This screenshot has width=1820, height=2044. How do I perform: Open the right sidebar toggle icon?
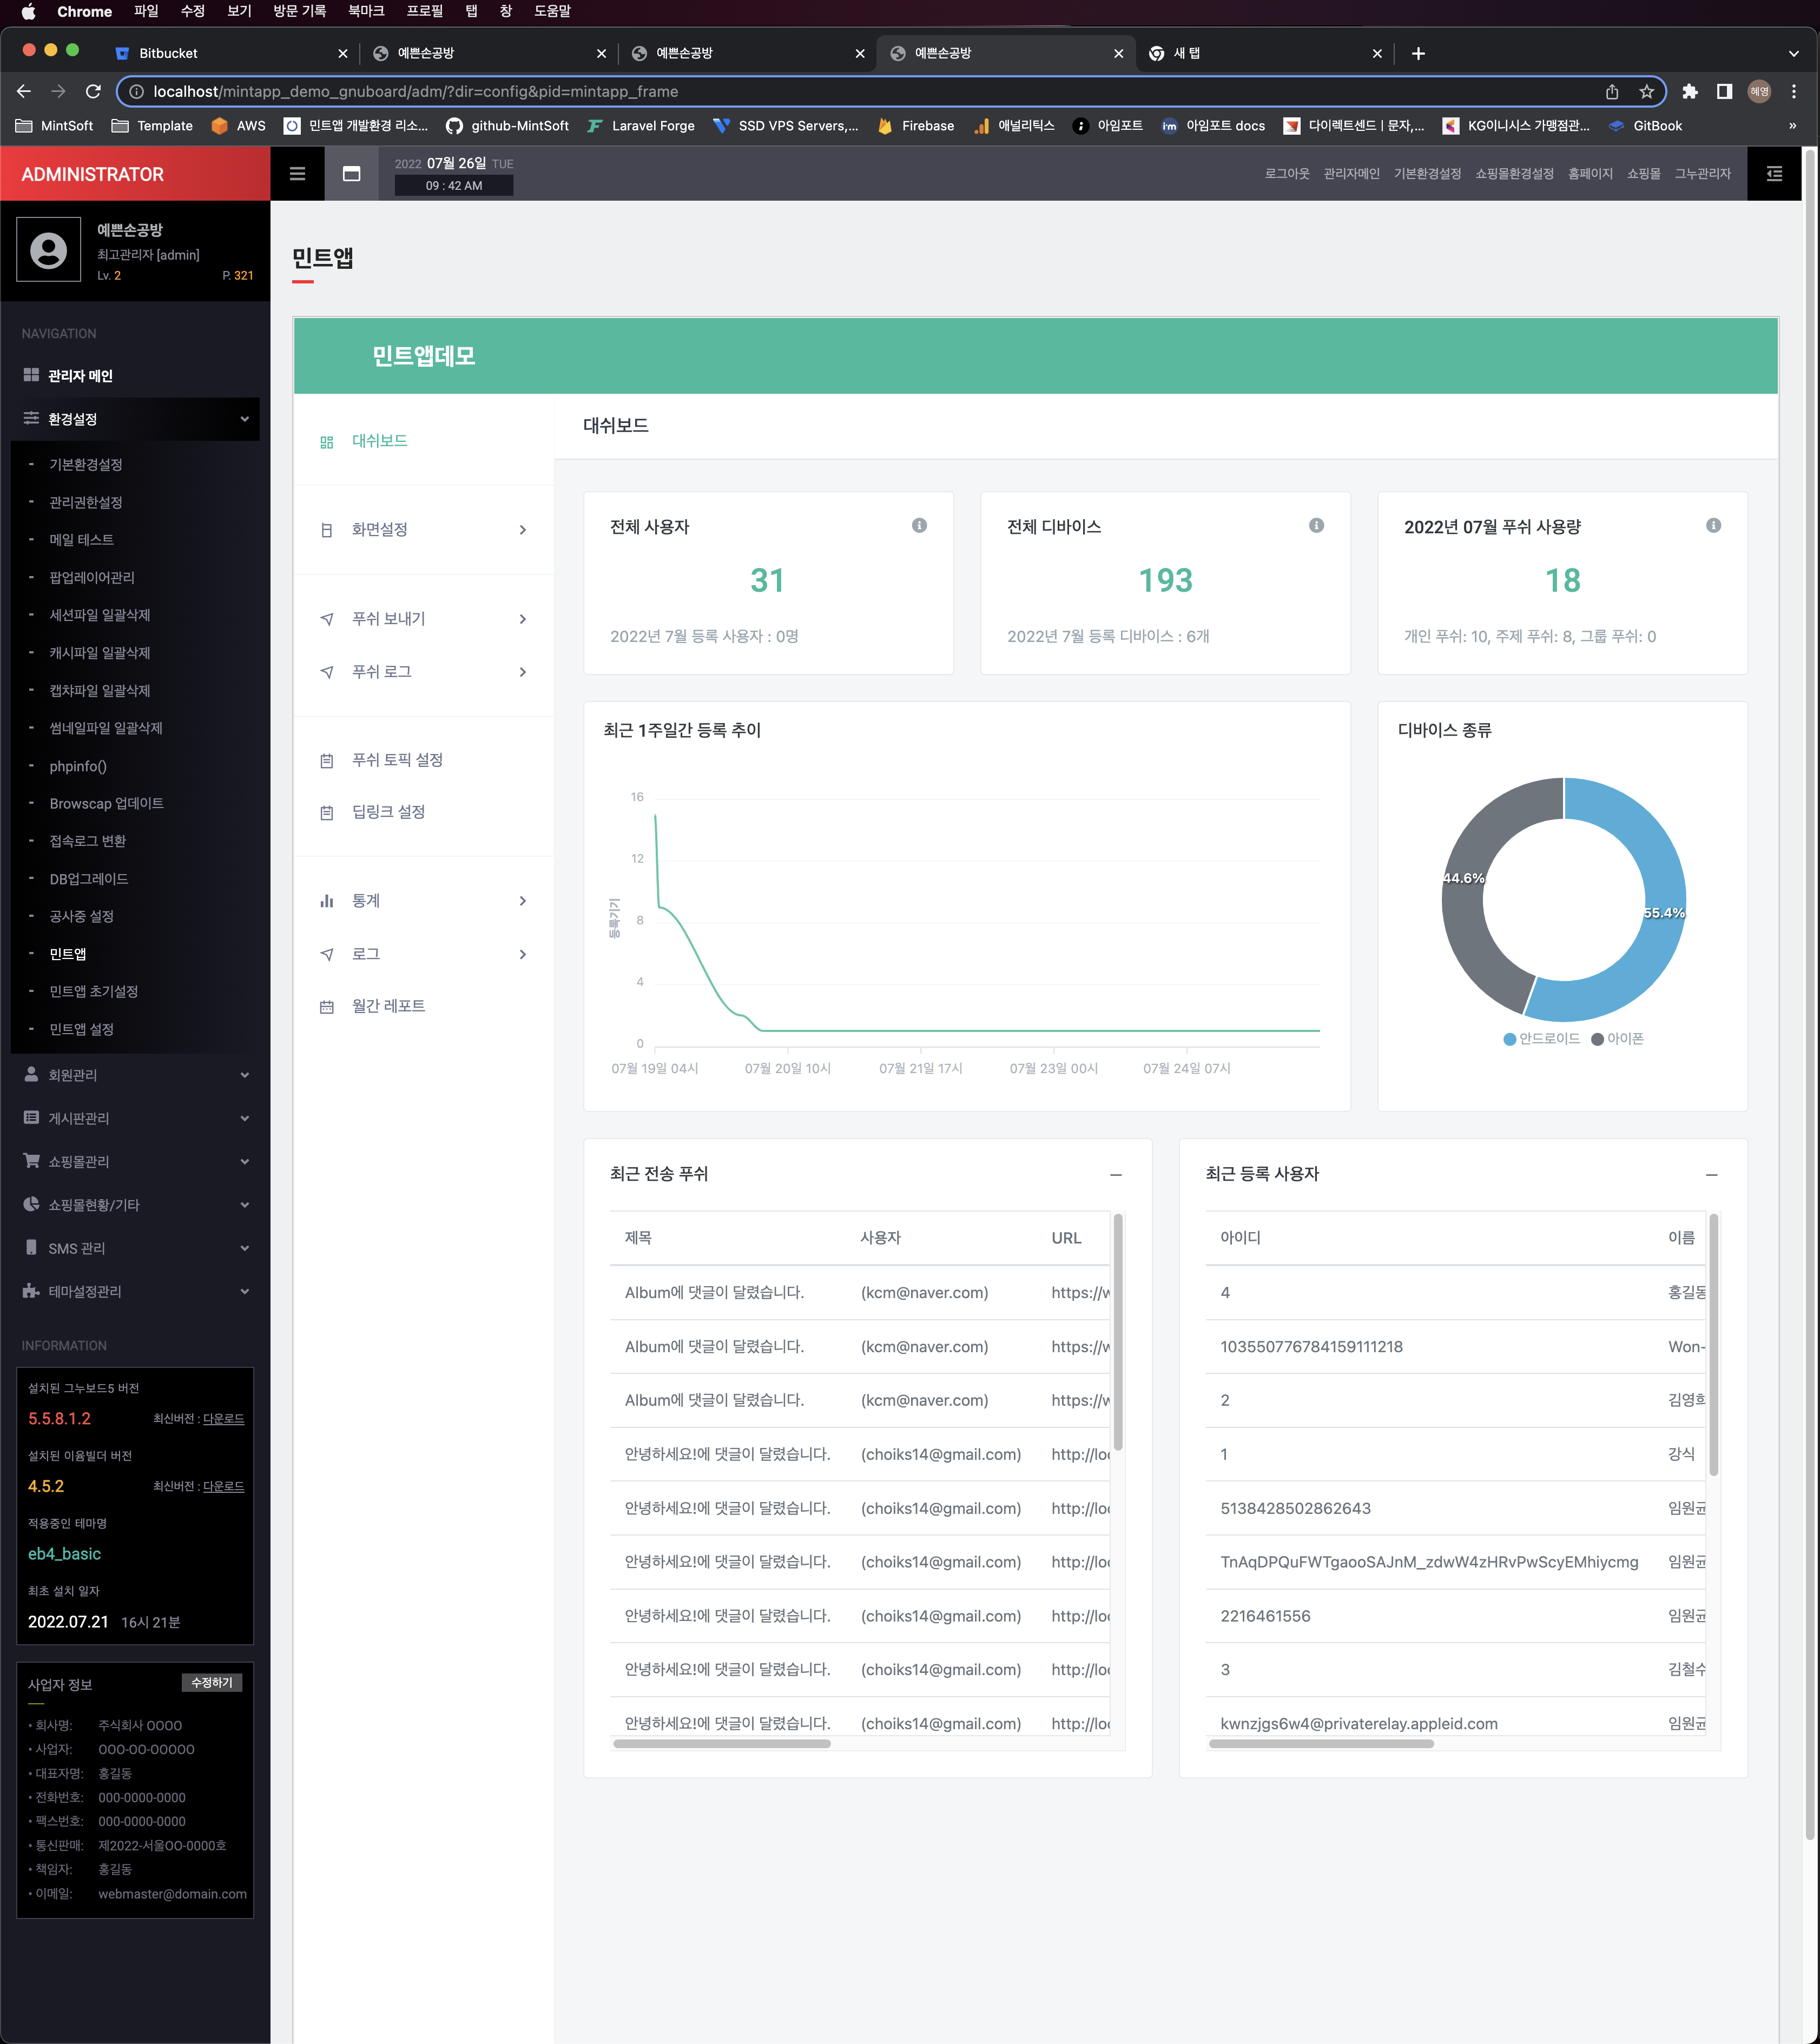[x=1774, y=174]
